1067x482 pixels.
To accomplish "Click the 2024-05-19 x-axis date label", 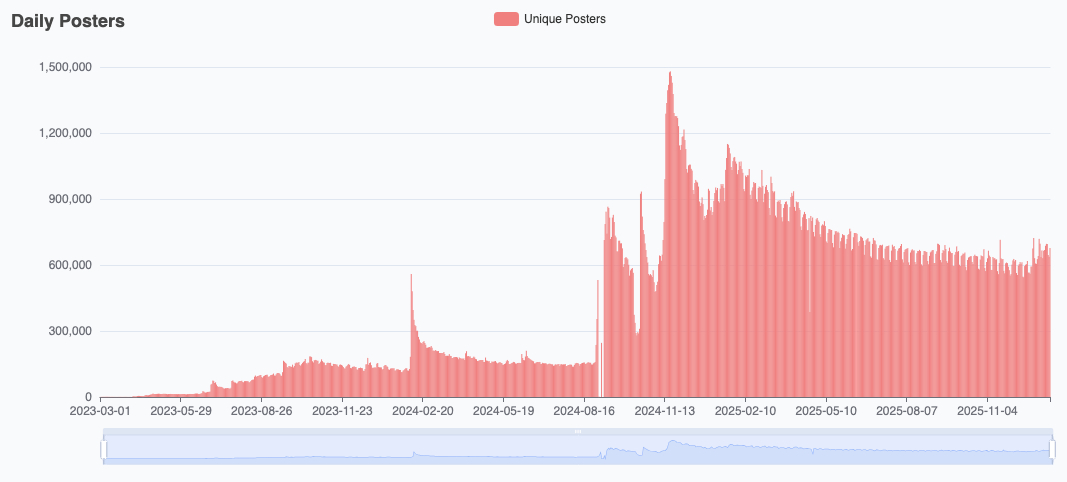I will point(504,410).
